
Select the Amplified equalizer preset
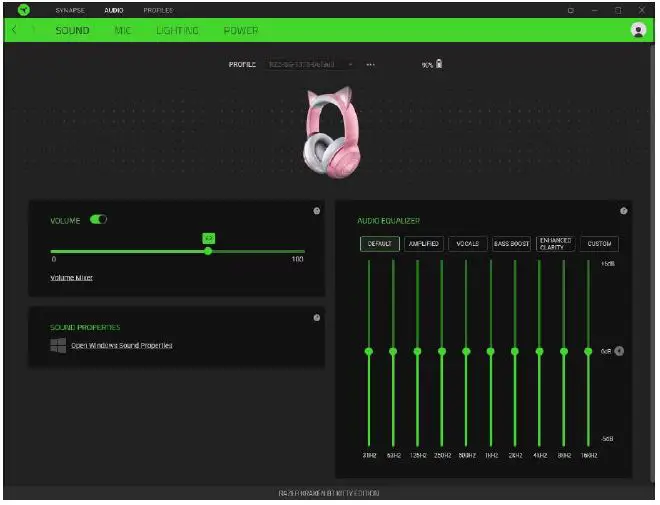(x=424, y=244)
